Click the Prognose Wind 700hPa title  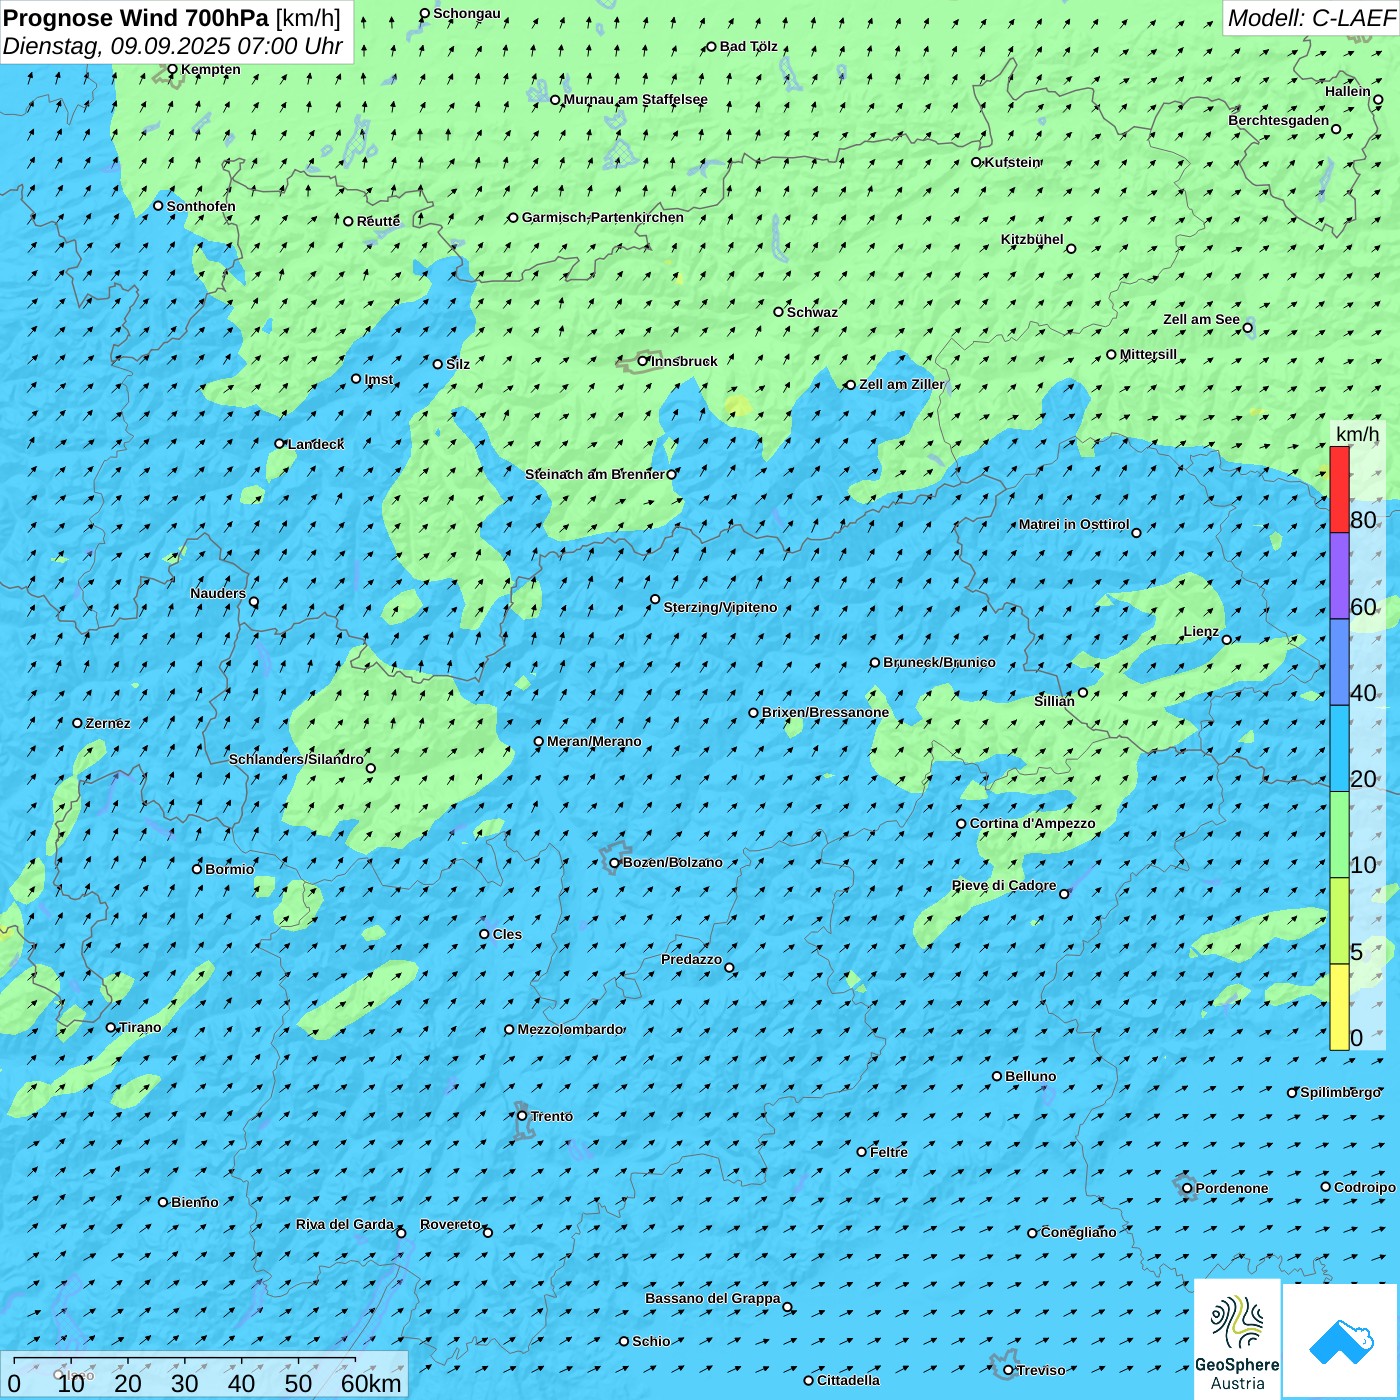coord(137,18)
